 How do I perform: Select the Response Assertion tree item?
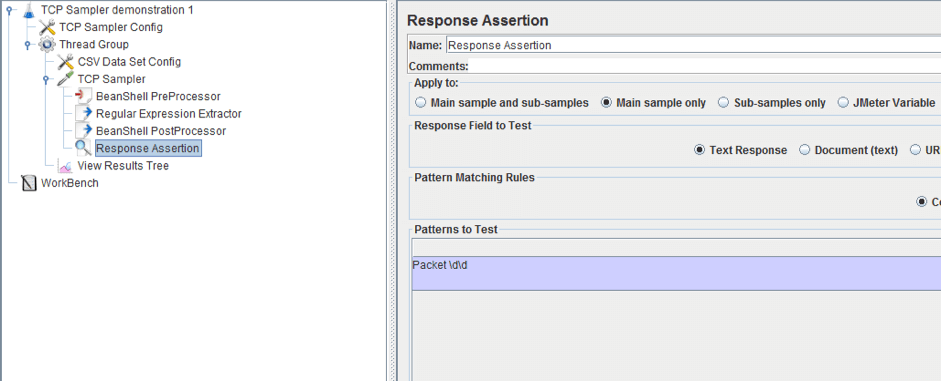(148, 148)
